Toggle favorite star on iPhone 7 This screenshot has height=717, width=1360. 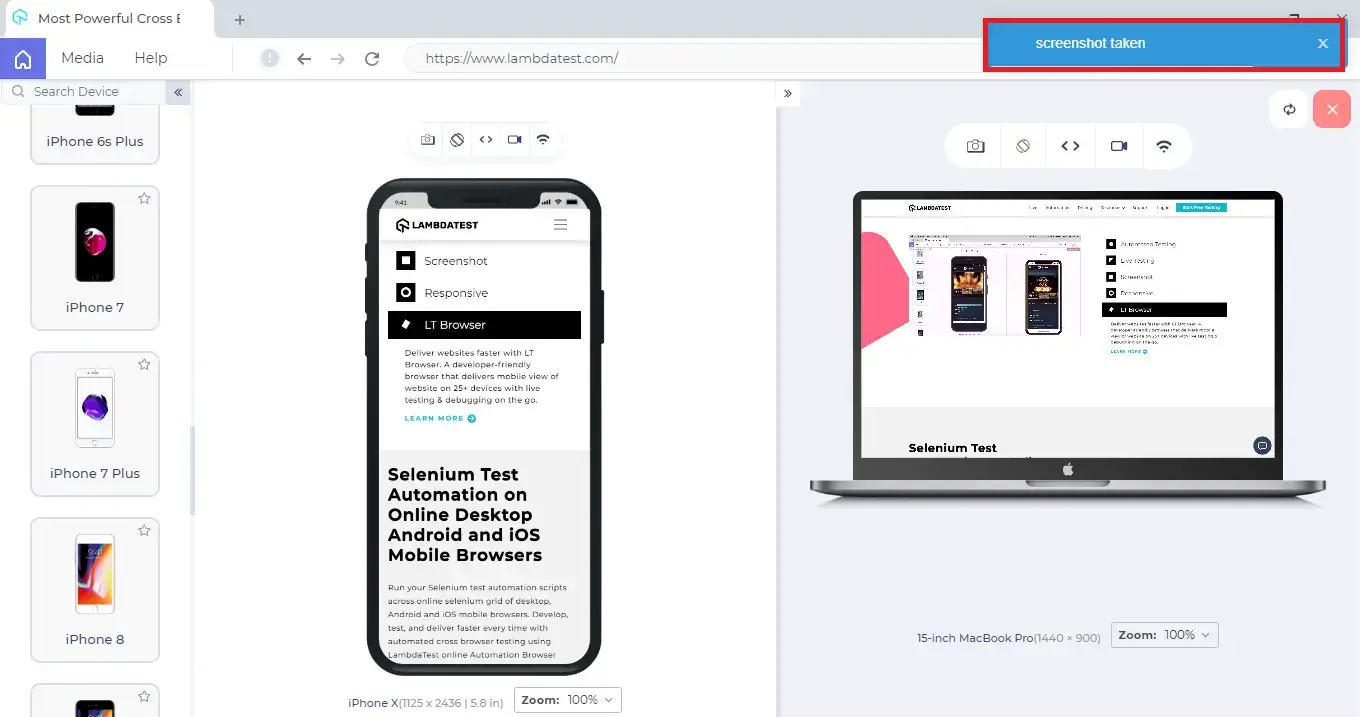pos(144,199)
